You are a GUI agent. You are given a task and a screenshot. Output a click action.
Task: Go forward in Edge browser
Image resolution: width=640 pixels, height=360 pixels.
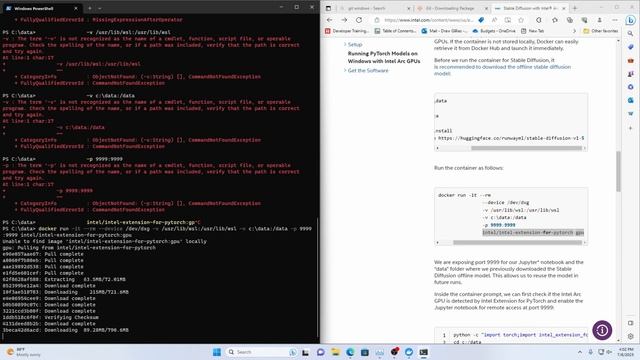coord(344,20)
